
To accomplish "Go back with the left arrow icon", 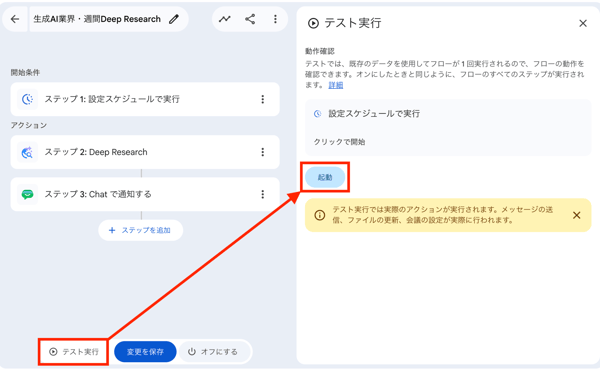I will click(15, 19).
